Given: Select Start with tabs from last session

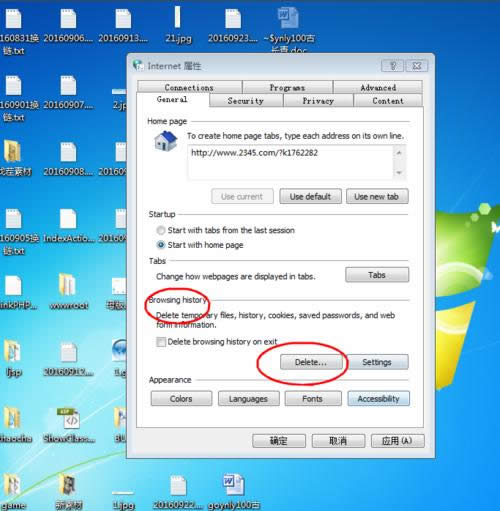Looking at the screenshot, I should point(161,230).
